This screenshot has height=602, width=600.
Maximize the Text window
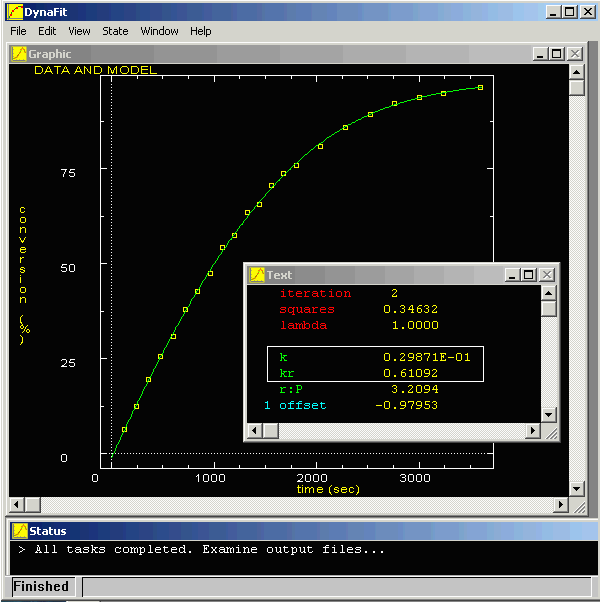click(529, 275)
